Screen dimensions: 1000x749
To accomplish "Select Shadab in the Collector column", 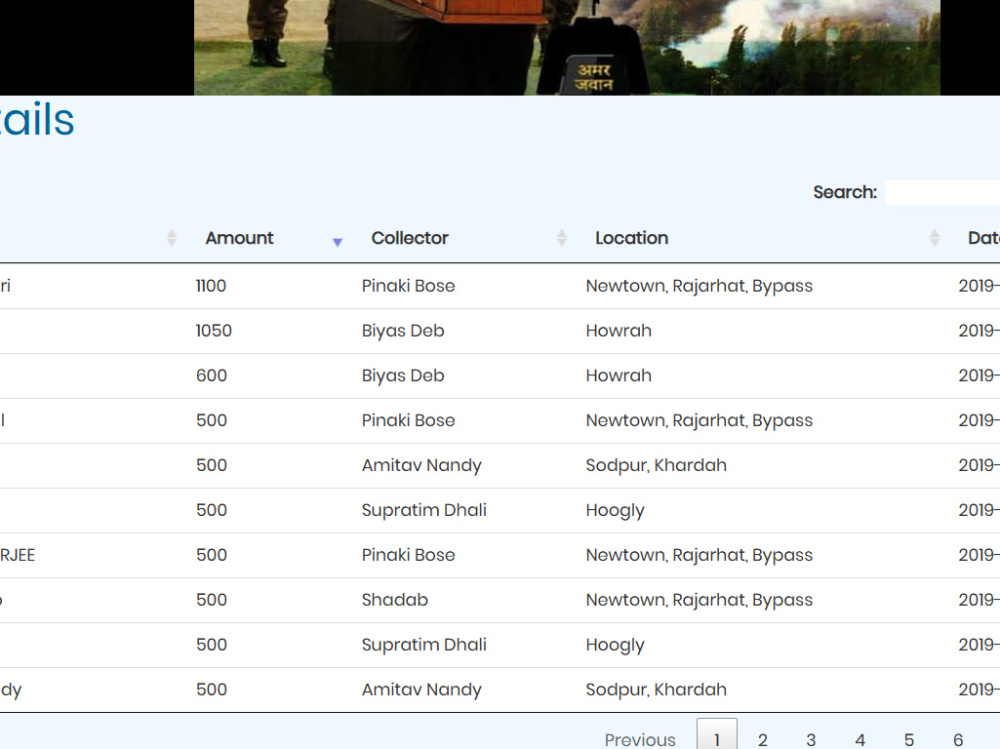I will [x=395, y=600].
